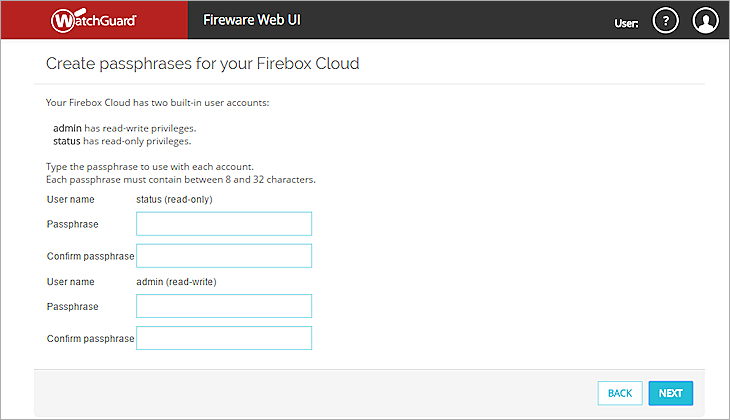
Task: Click the Passphrase label under status user
Action: click(72, 224)
